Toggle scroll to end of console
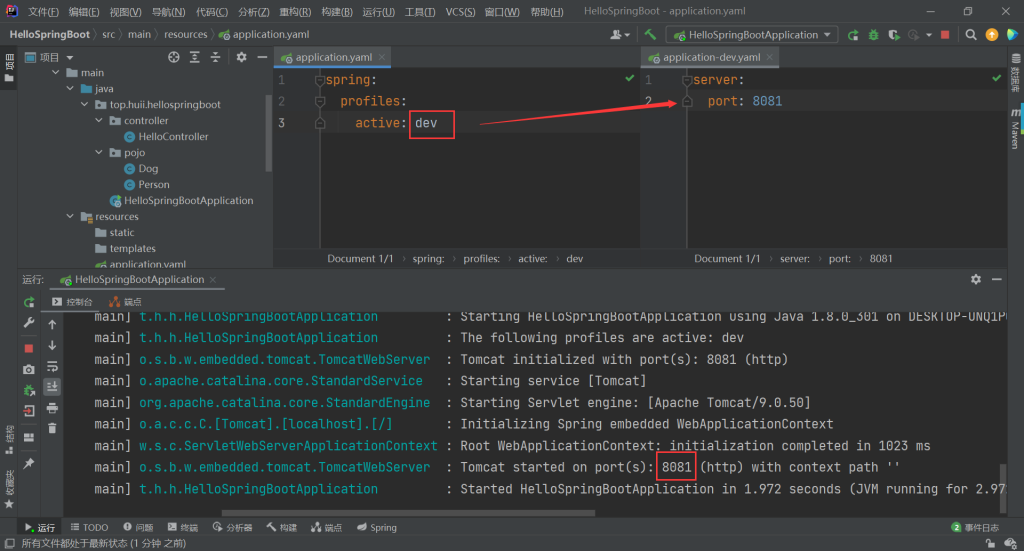1024x551 pixels. pos(52,386)
